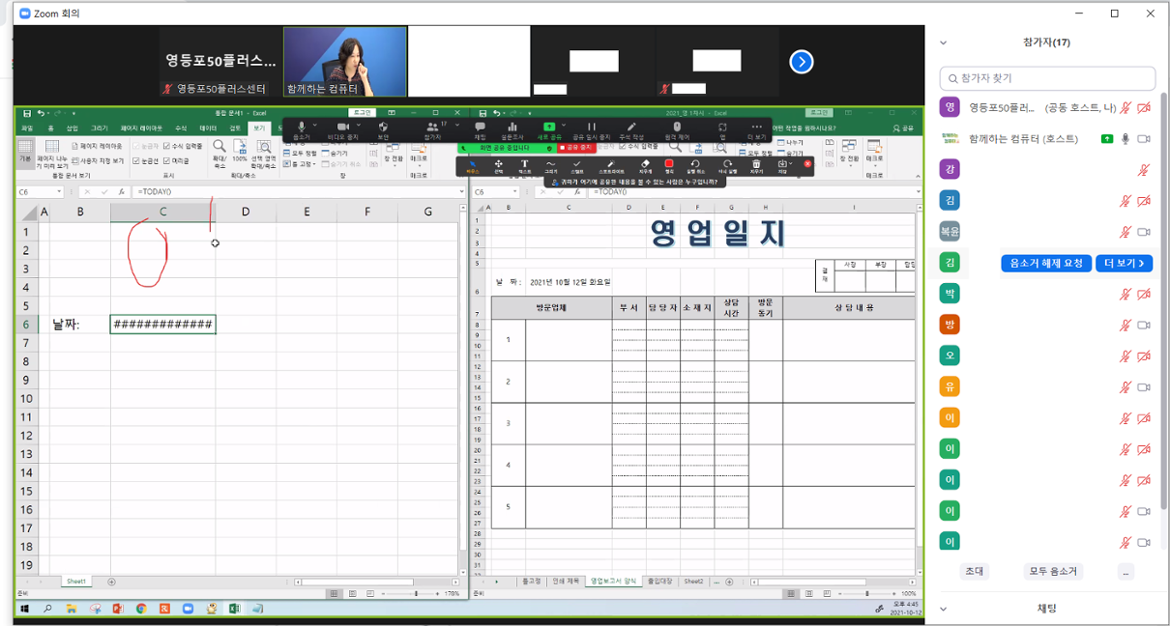Click the annotation Redo icon

(728, 163)
